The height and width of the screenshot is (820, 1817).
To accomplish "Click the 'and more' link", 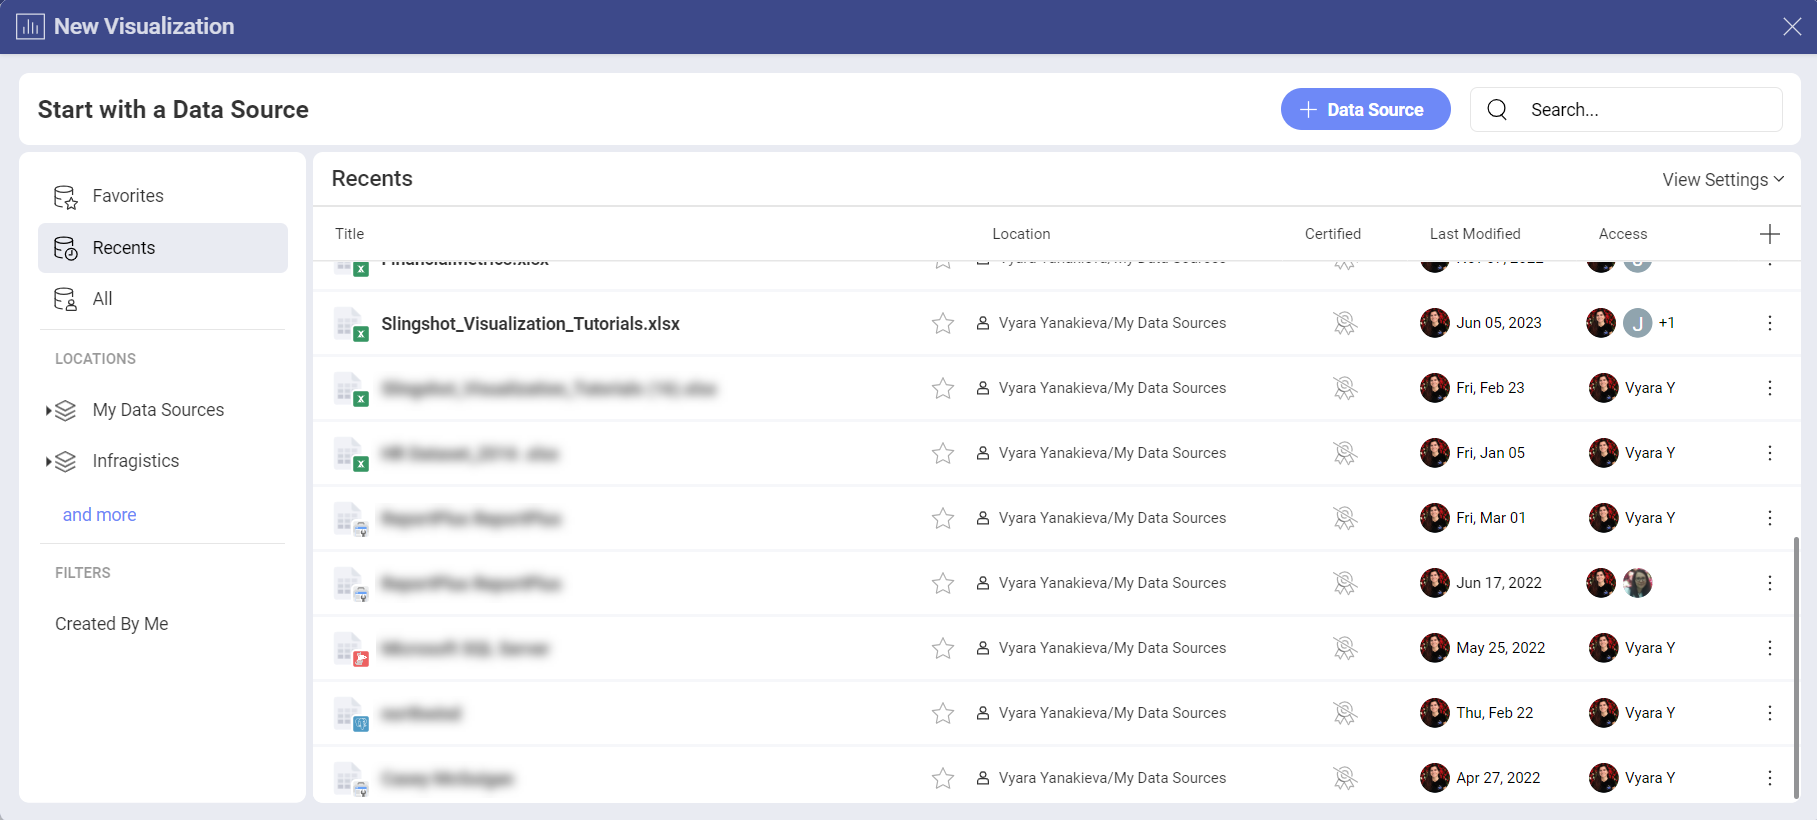I will tap(100, 515).
